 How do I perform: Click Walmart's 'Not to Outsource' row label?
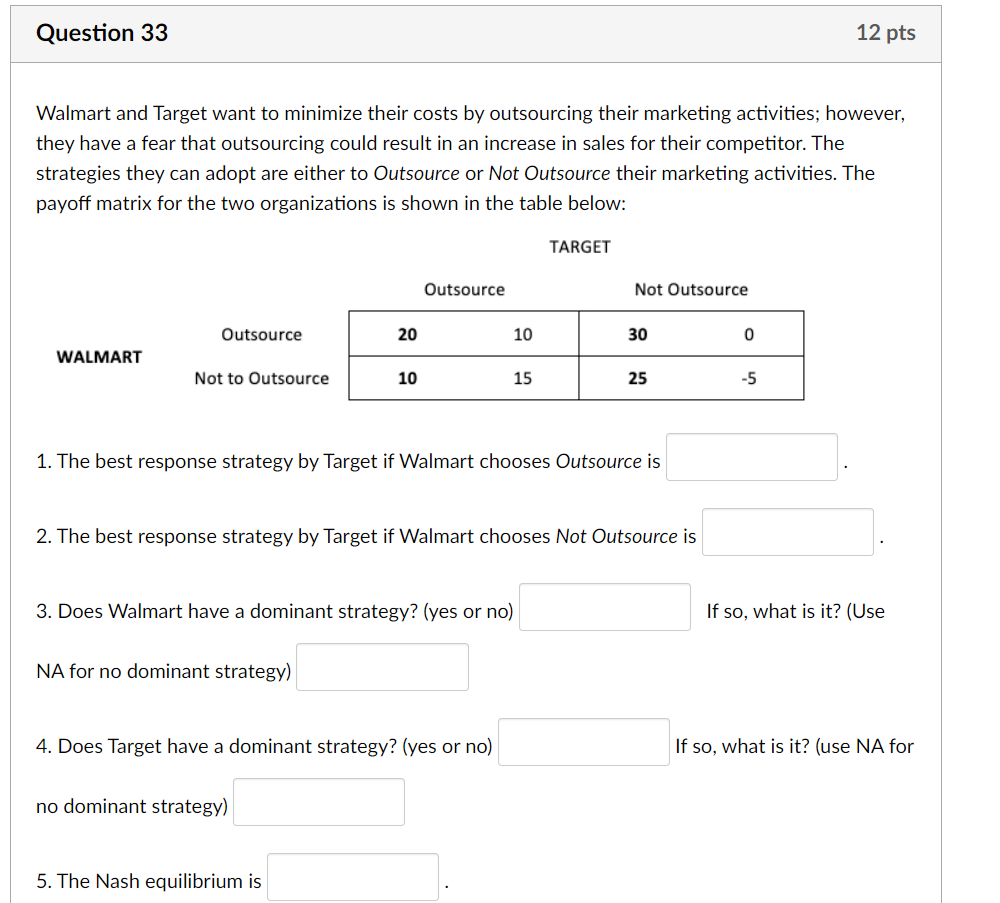coord(262,379)
